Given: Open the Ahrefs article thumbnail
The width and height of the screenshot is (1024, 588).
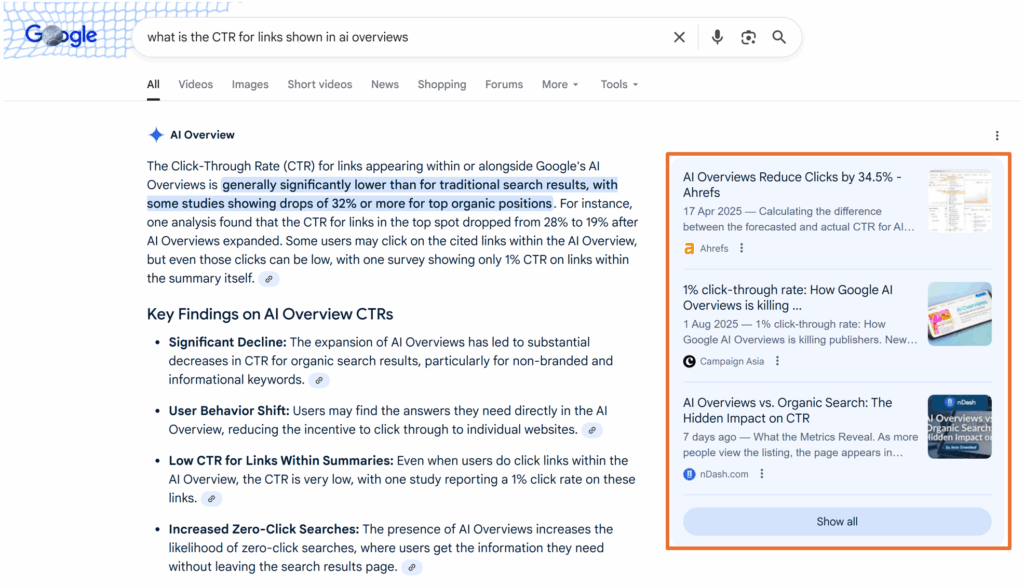Looking at the screenshot, I should tap(959, 201).
